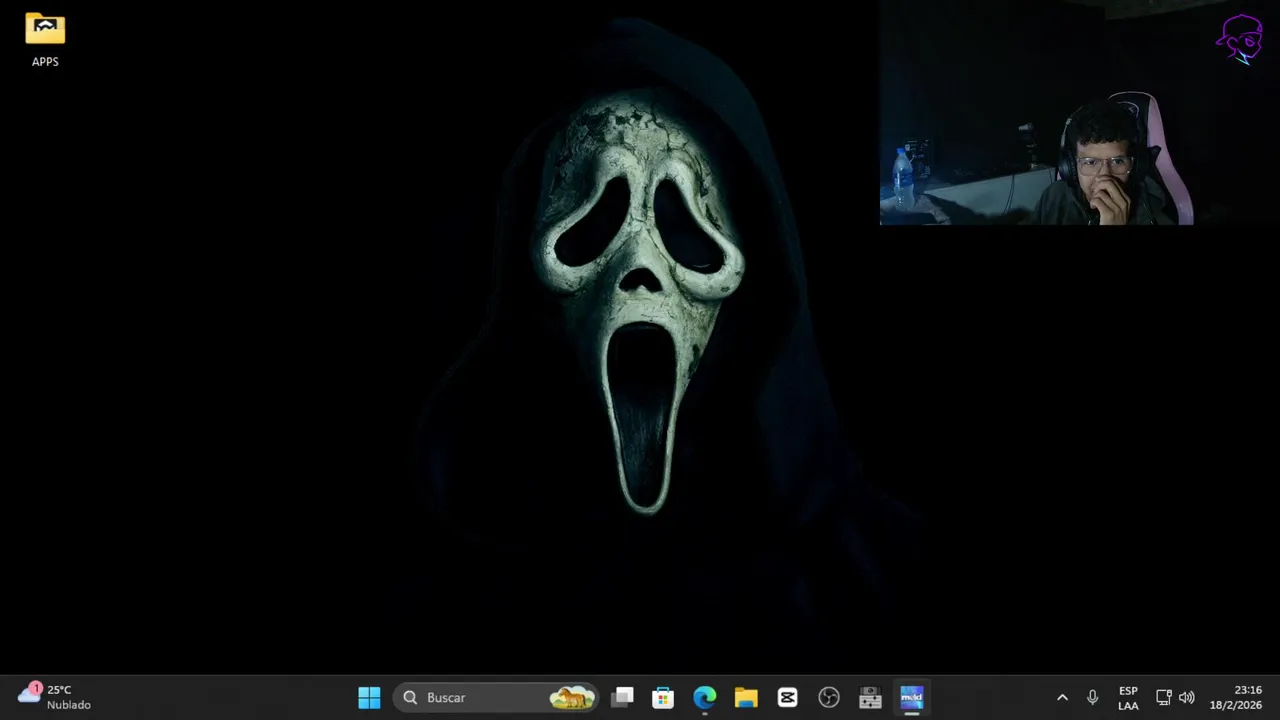Open Task View in the taskbar
Screen dimensions: 1280x720
(x=622, y=697)
